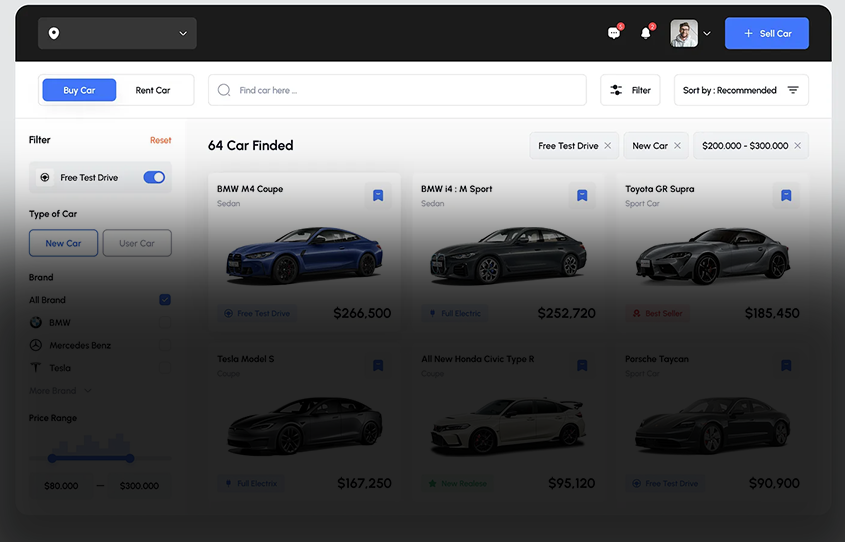
Task: Open the Tesla Model S car image
Action: [304, 426]
